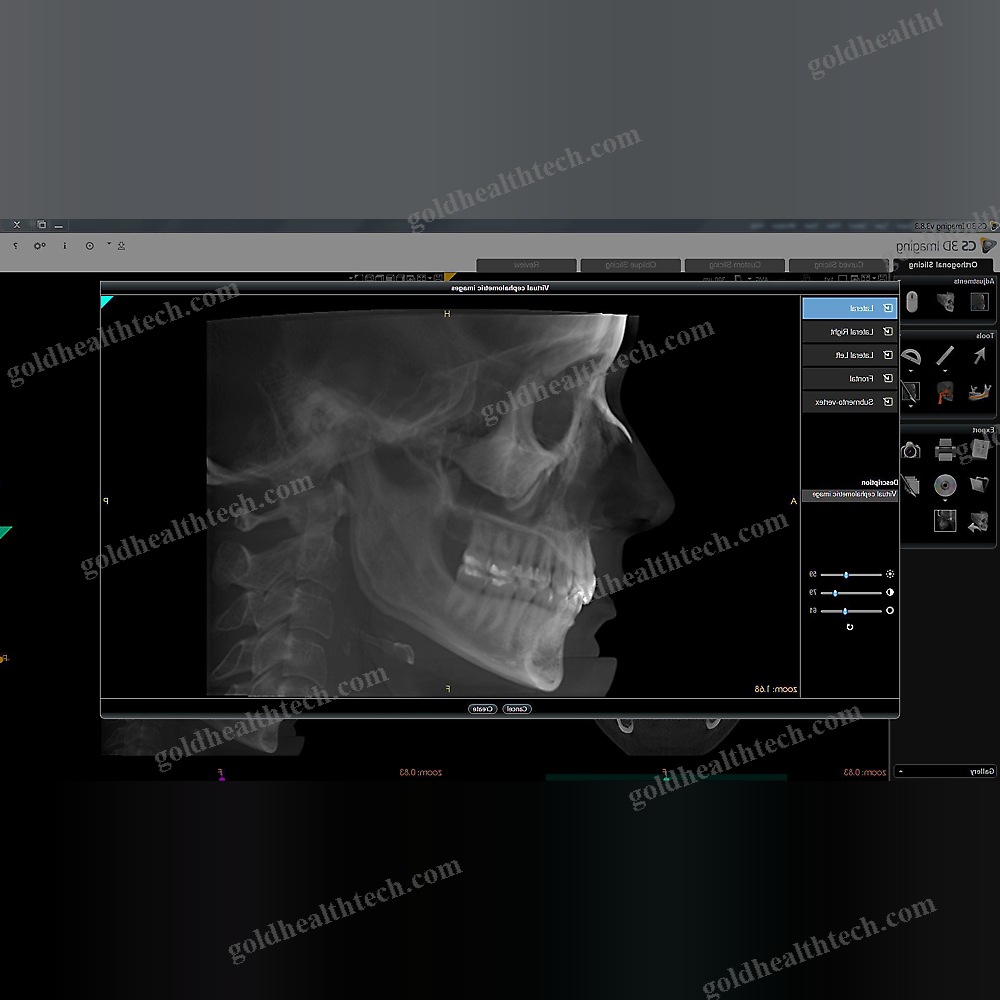Switch to the Review tab
Image resolution: width=1000 pixels, height=1000 pixels.
[x=526, y=265]
